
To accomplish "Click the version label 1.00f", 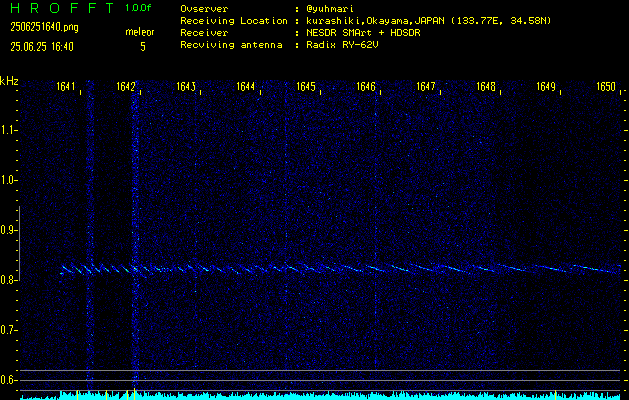I will point(138,8).
